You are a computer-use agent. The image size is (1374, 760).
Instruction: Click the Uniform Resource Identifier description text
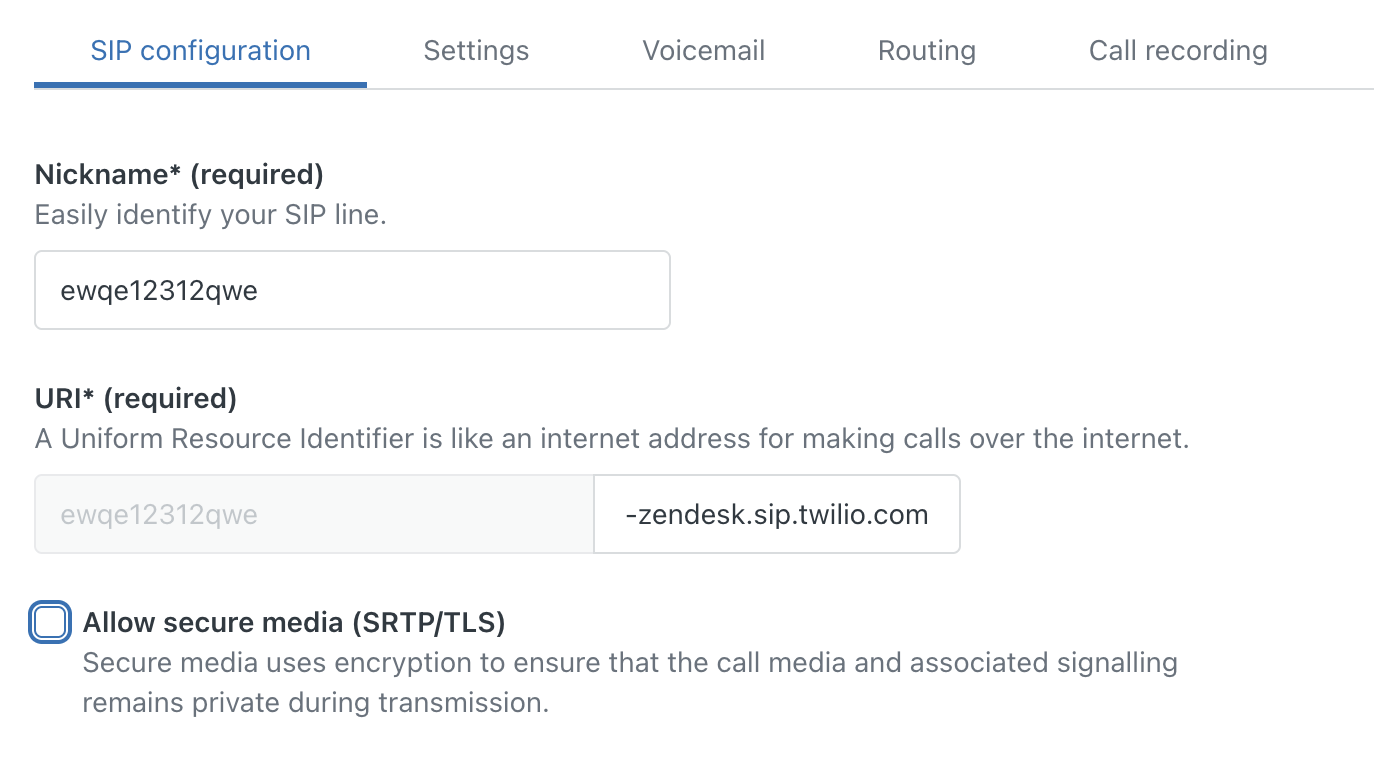pyautogui.click(x=611, y=439)
